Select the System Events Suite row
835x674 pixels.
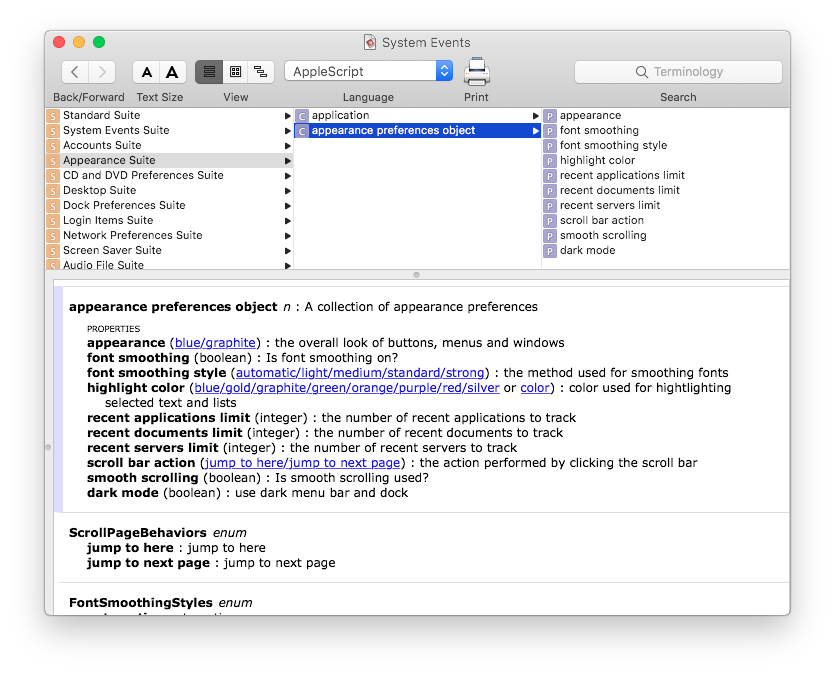click(169, 130)
